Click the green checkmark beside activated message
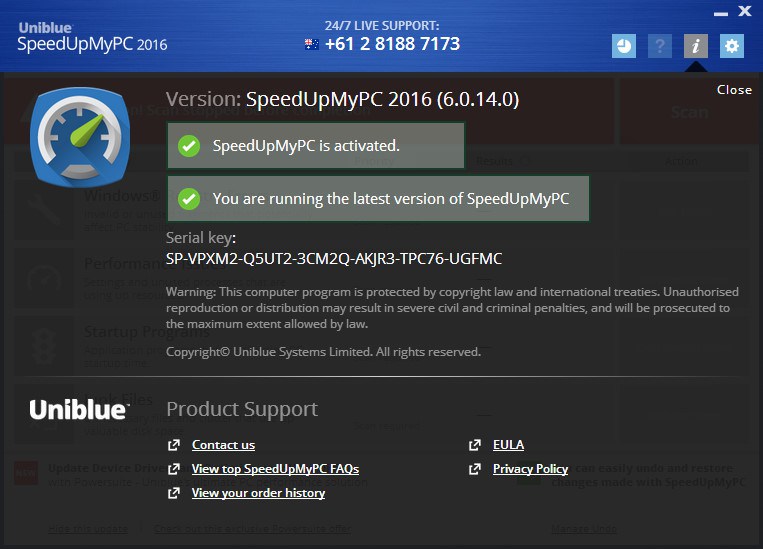Viewport: 763px width, 549px height. tap(188, 146)
